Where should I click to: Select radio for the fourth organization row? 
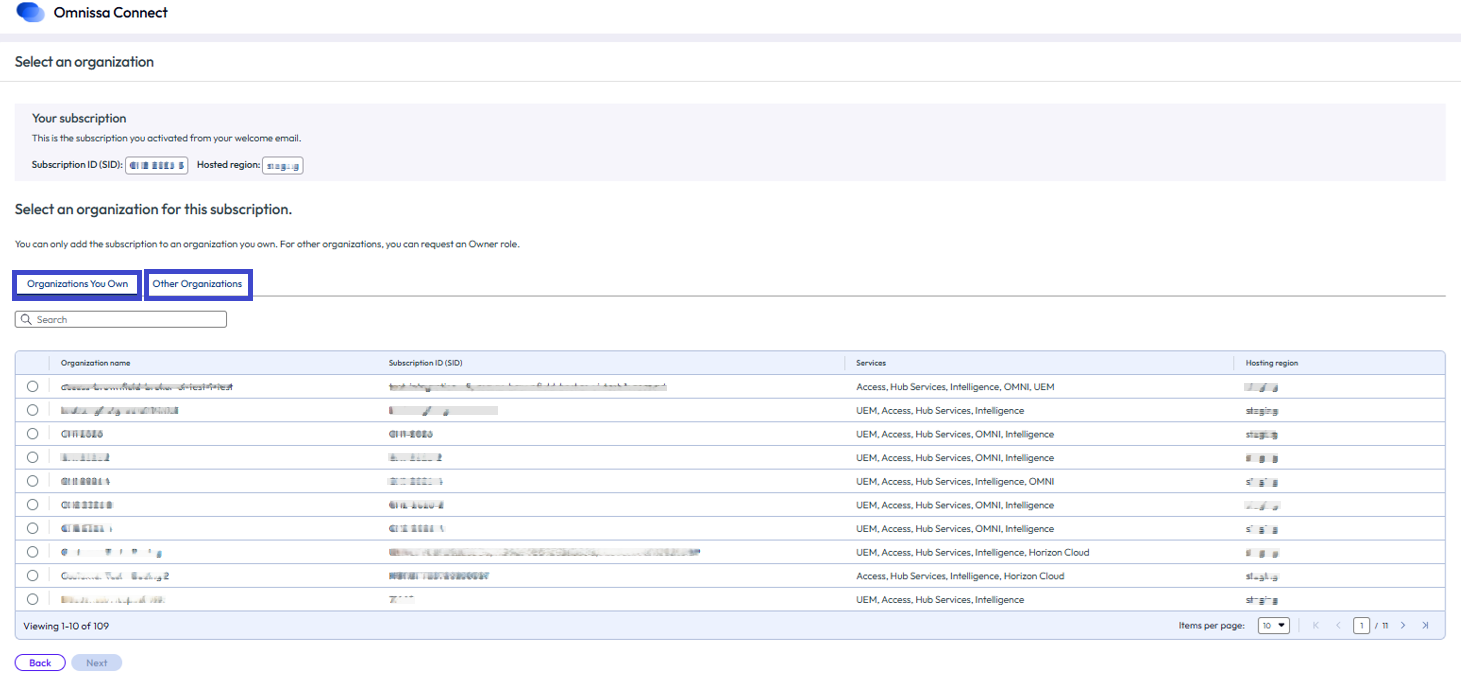[x=33, y=457]
